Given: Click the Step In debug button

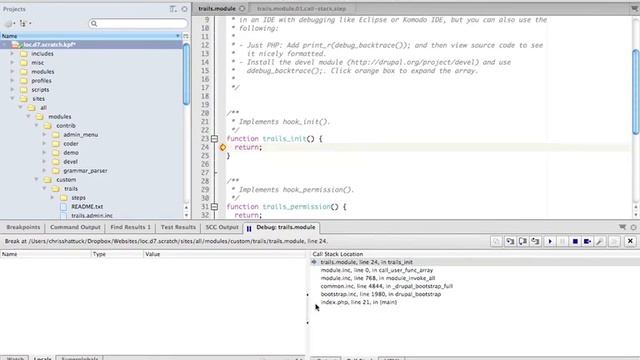Looking at the screenshot, I should pos(510,241).
